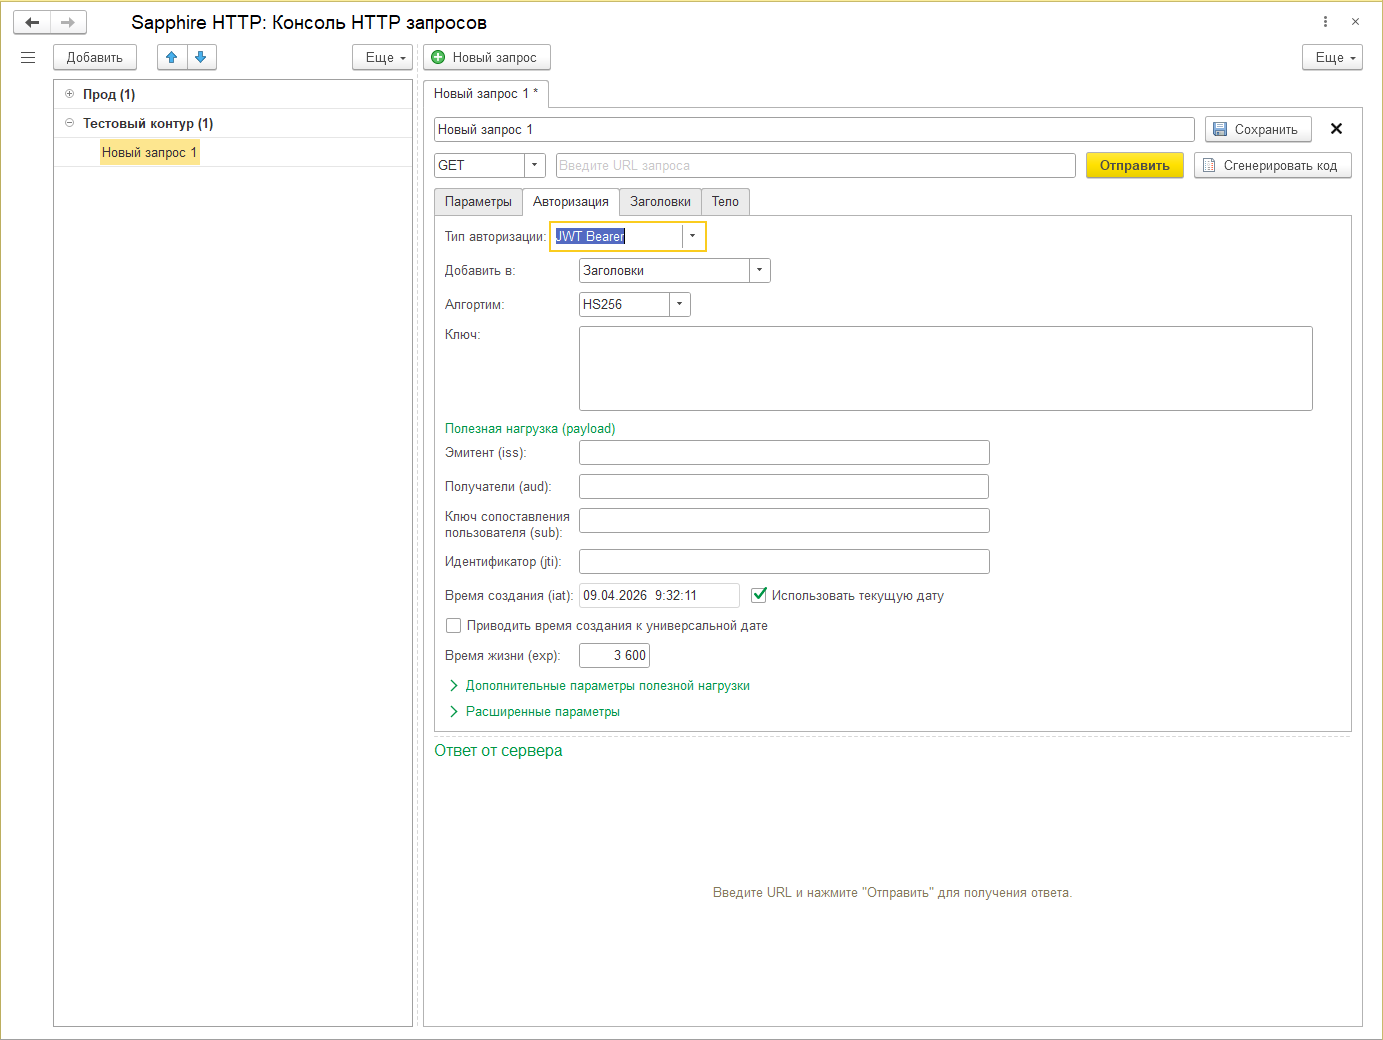Click the back navigation arrow
The height and width of the screenshot is (1040, 1383).
pos(32,22)
